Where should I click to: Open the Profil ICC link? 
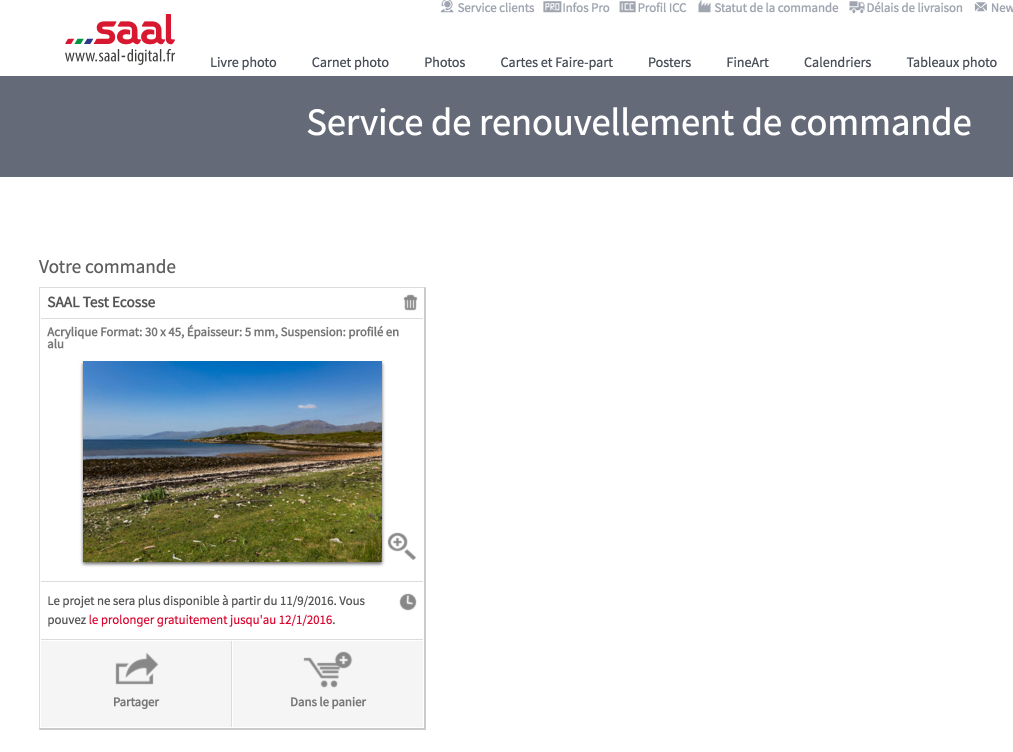653,8
